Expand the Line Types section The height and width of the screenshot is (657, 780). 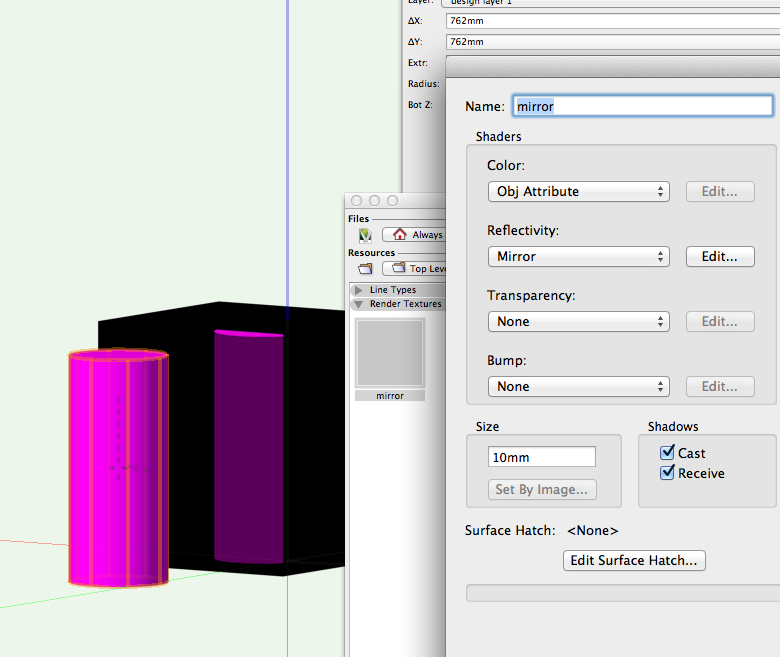(x=359, y=290)
